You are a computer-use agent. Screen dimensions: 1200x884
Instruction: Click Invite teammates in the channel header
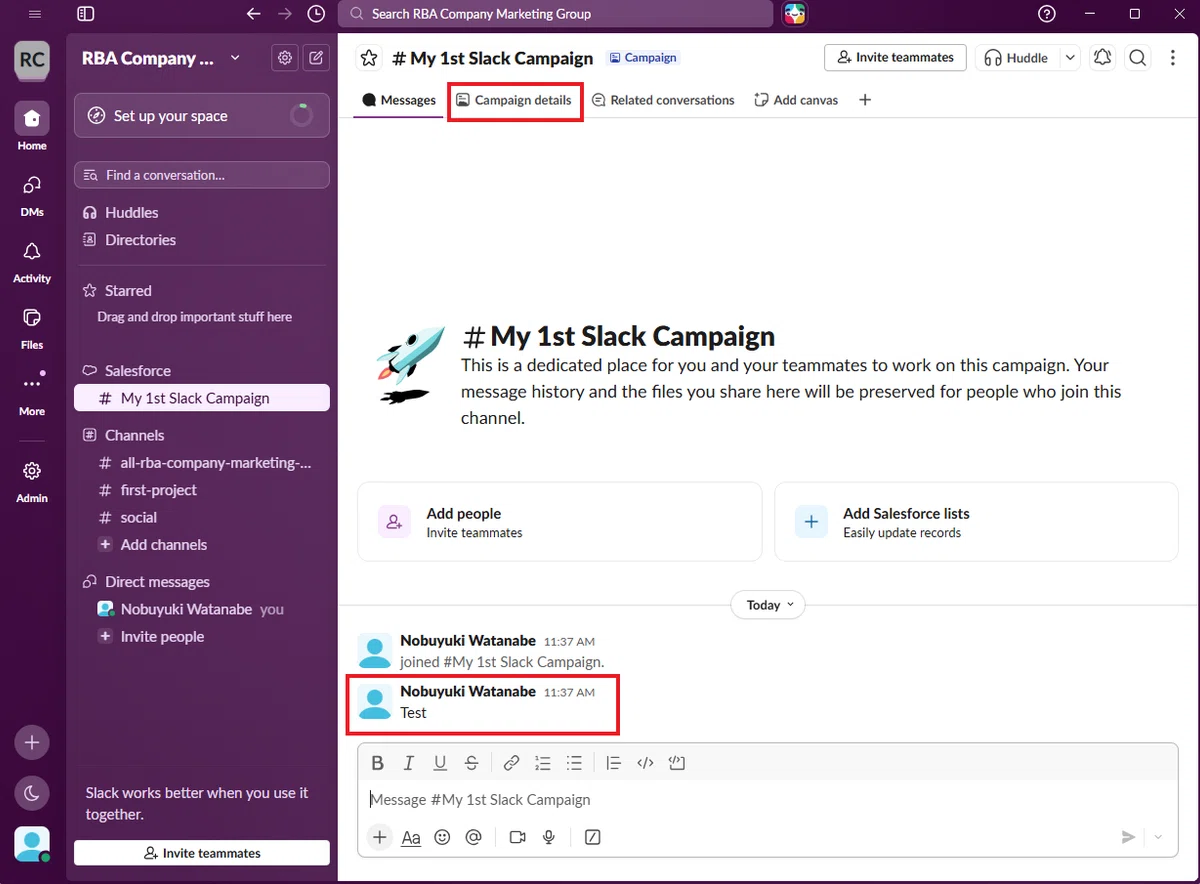click(895, 58)
